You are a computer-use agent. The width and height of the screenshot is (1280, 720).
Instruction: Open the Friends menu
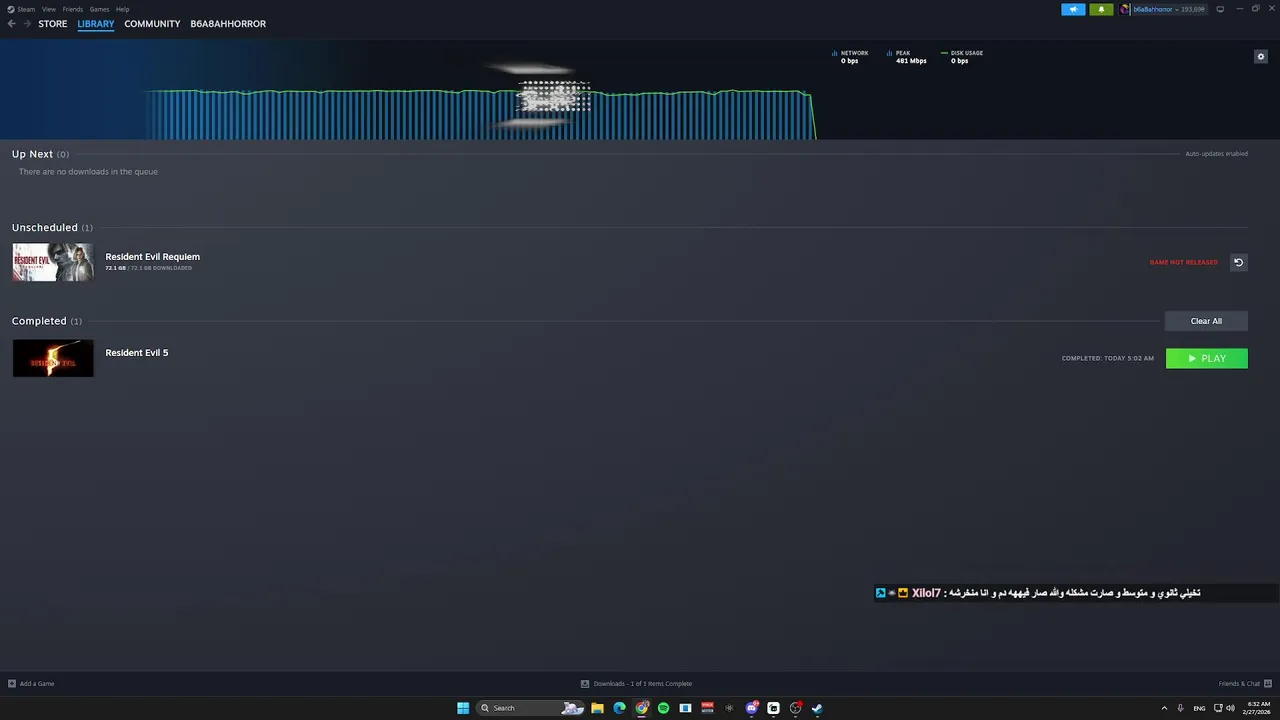73,9
